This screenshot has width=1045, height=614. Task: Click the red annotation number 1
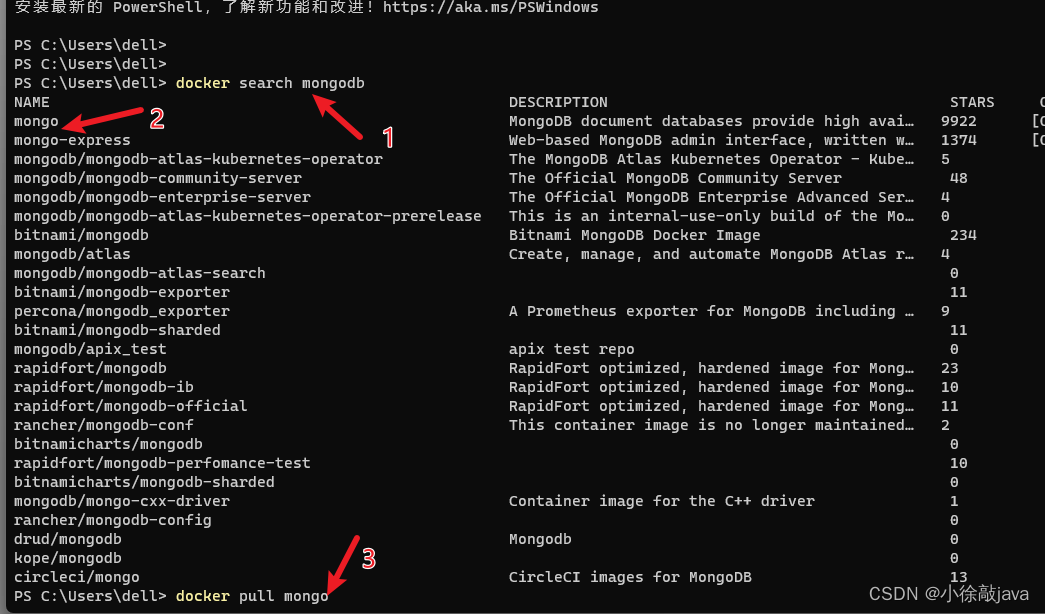coord(389,137)
